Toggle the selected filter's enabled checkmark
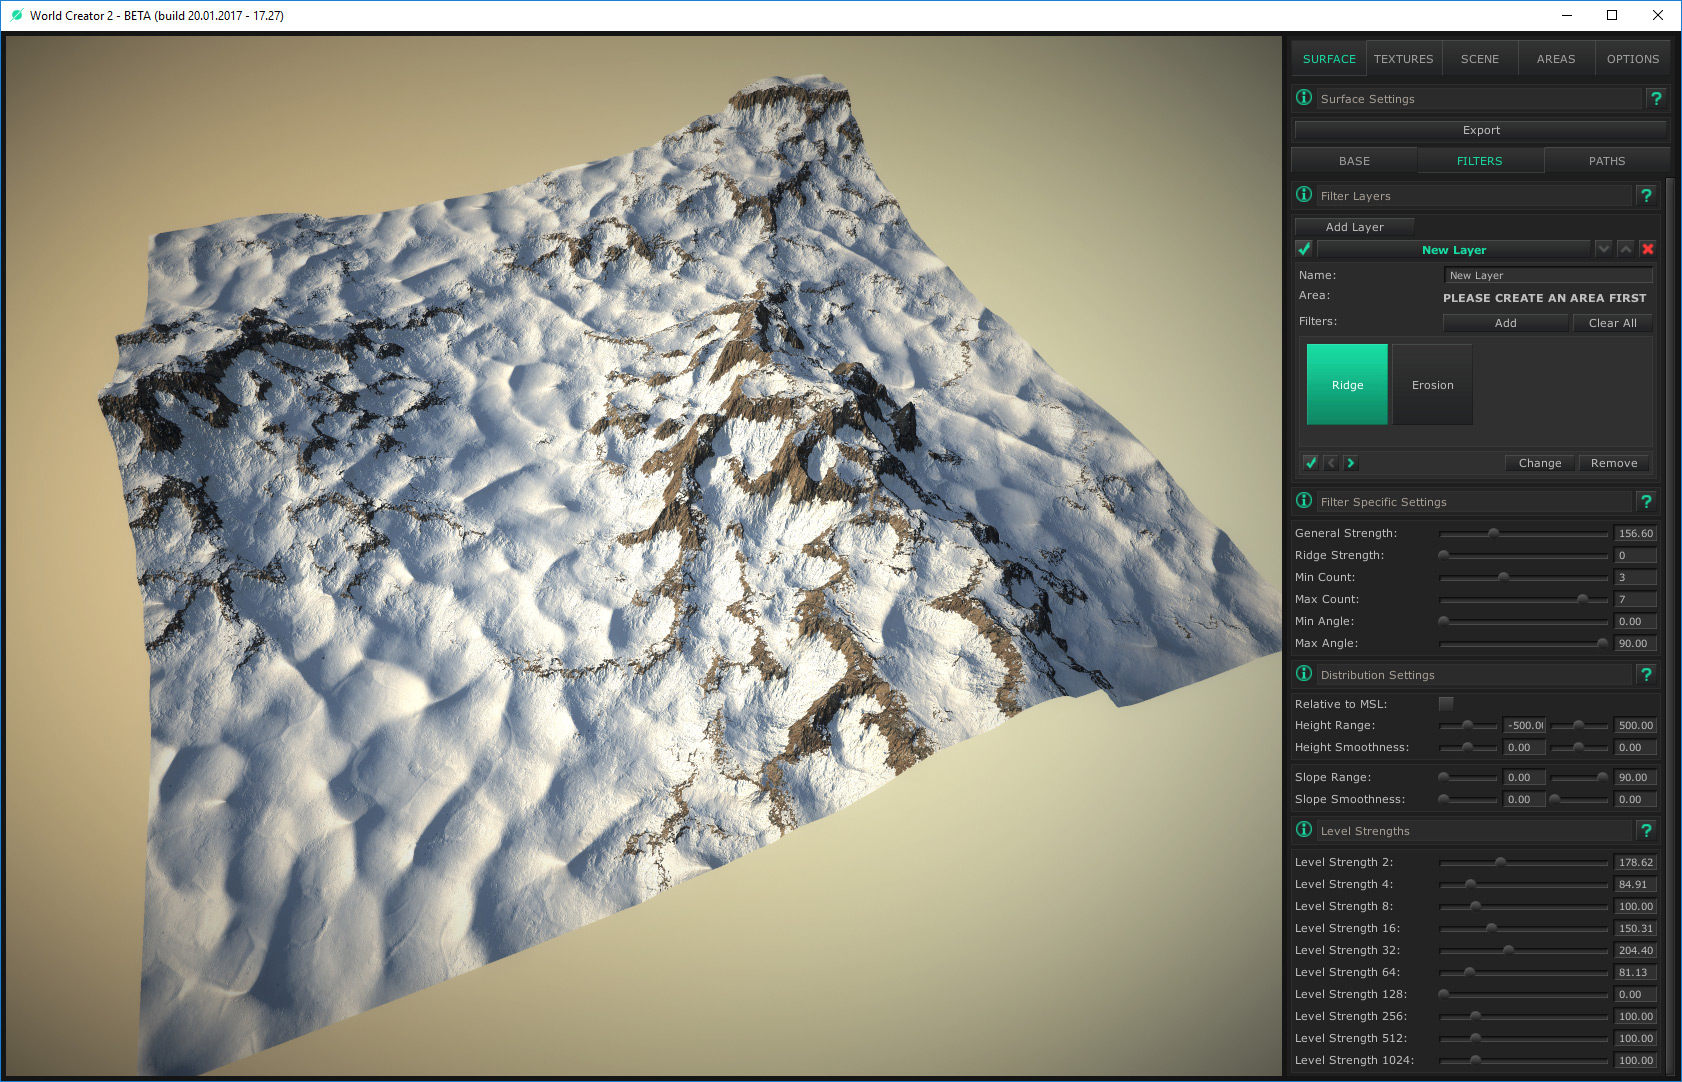This screenshot has height=1082, width=1682. pyautogui.click(x=1311, y=463)
